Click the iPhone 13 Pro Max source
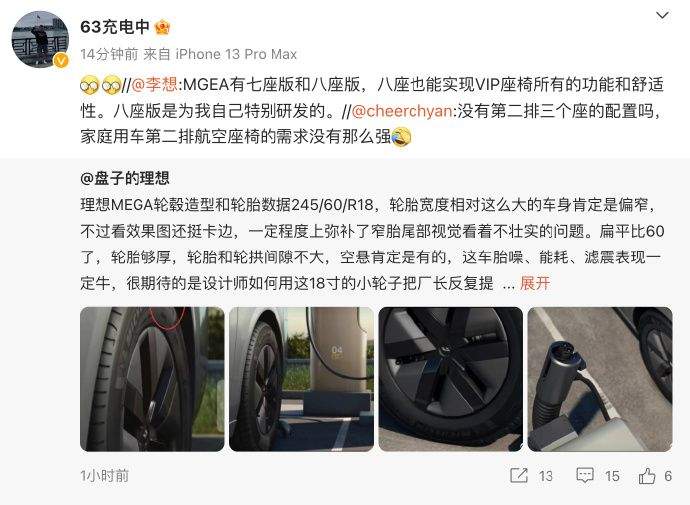Viewport: 690px width, 505px height. [236, 54]
